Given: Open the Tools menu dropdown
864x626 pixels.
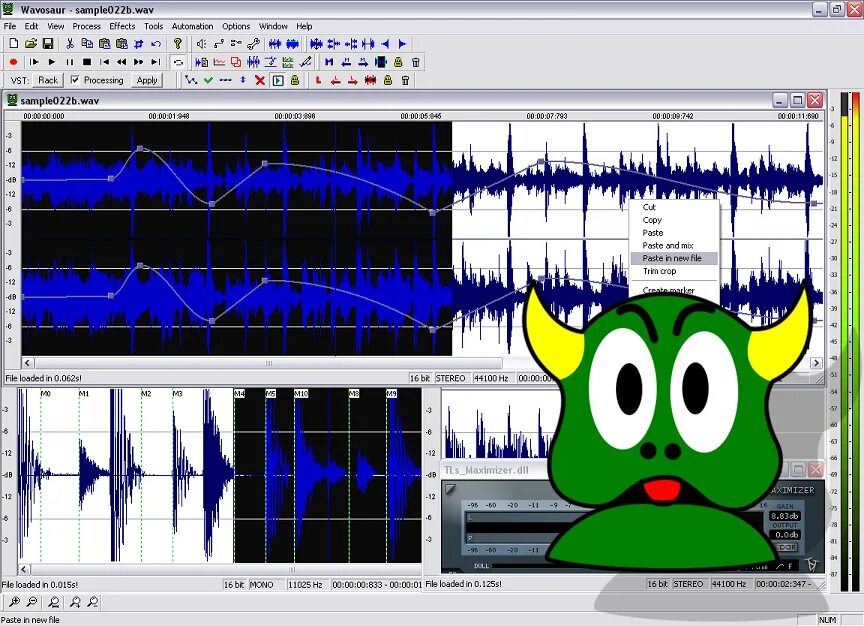Looking at the screenshot, I should click(153, 26).
